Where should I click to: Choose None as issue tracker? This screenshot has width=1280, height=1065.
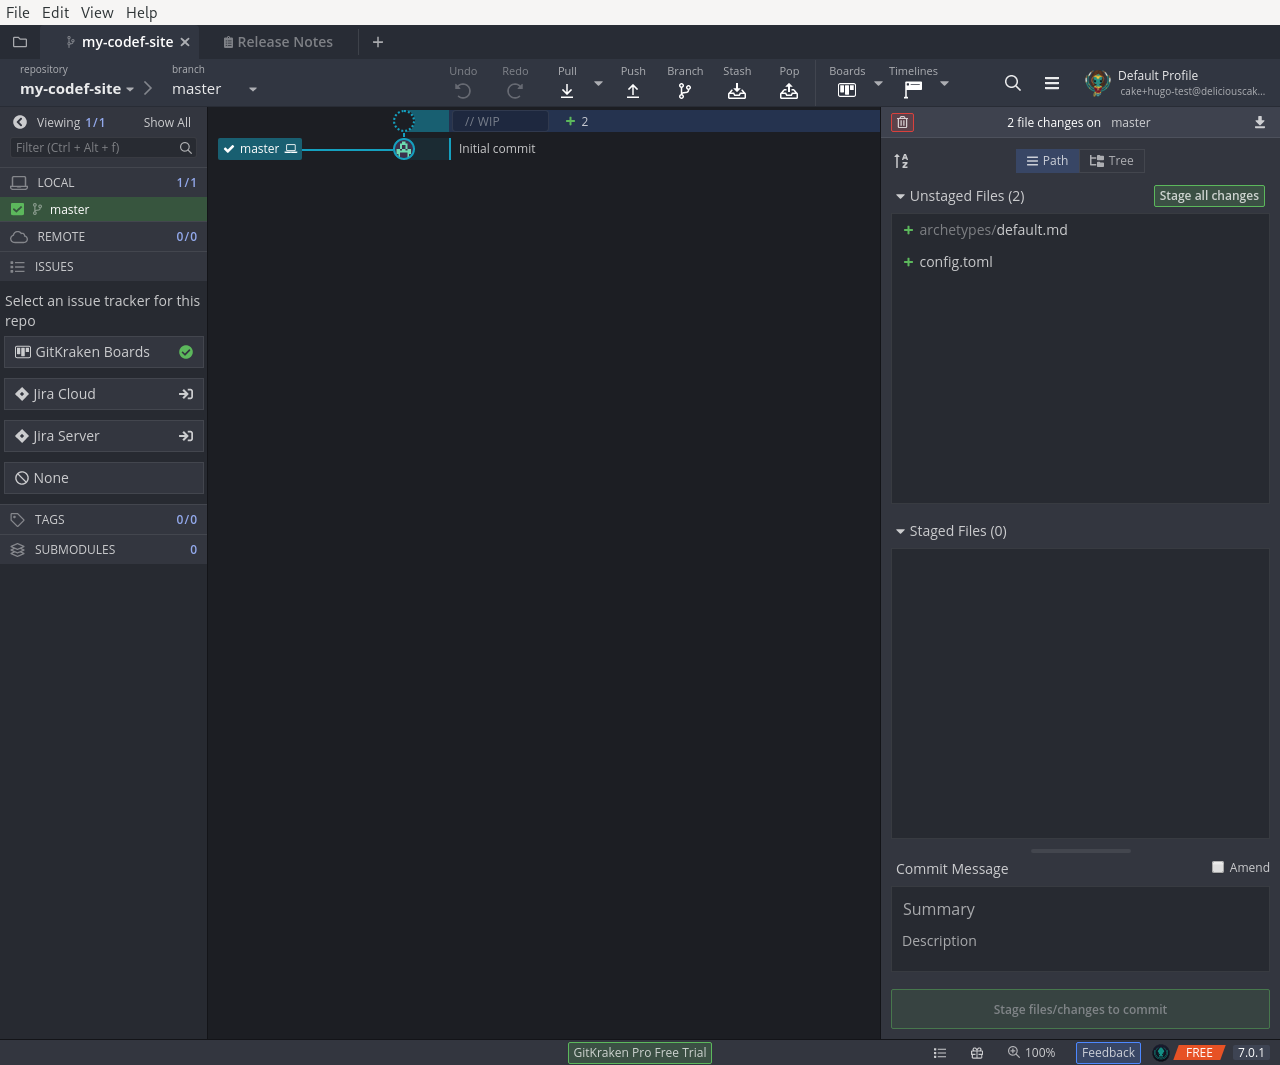(104, 478)
